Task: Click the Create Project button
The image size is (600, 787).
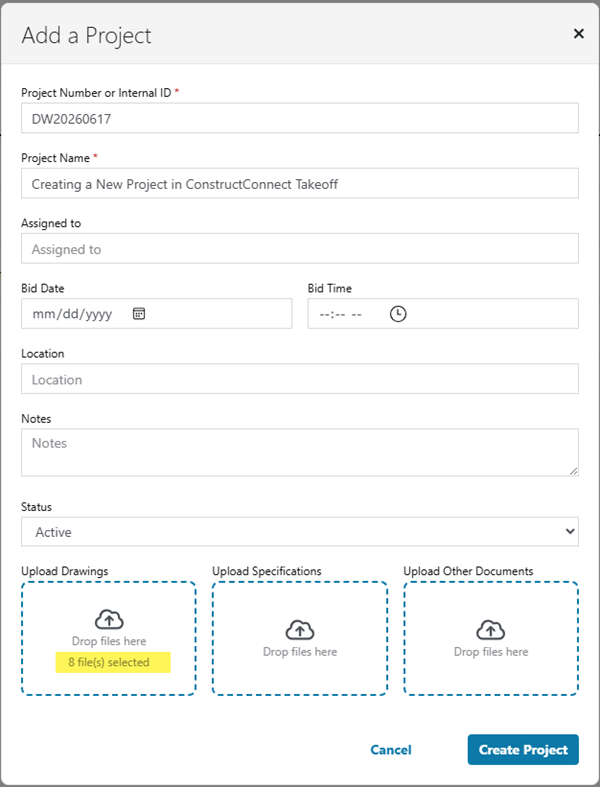Action: (x=523, y=749)
